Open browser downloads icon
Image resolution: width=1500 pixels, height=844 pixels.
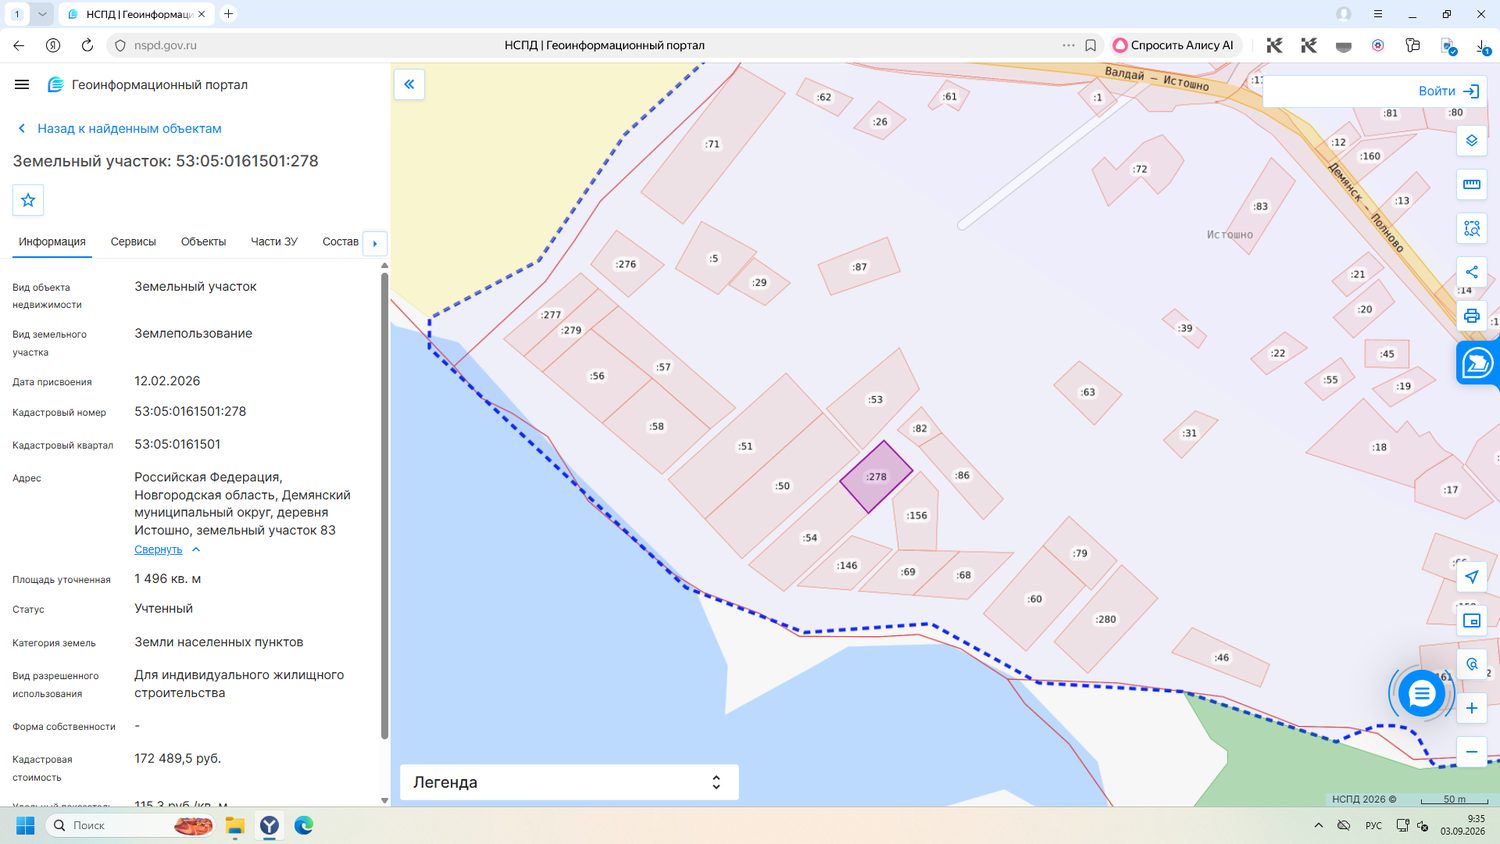pos(1483,45)
